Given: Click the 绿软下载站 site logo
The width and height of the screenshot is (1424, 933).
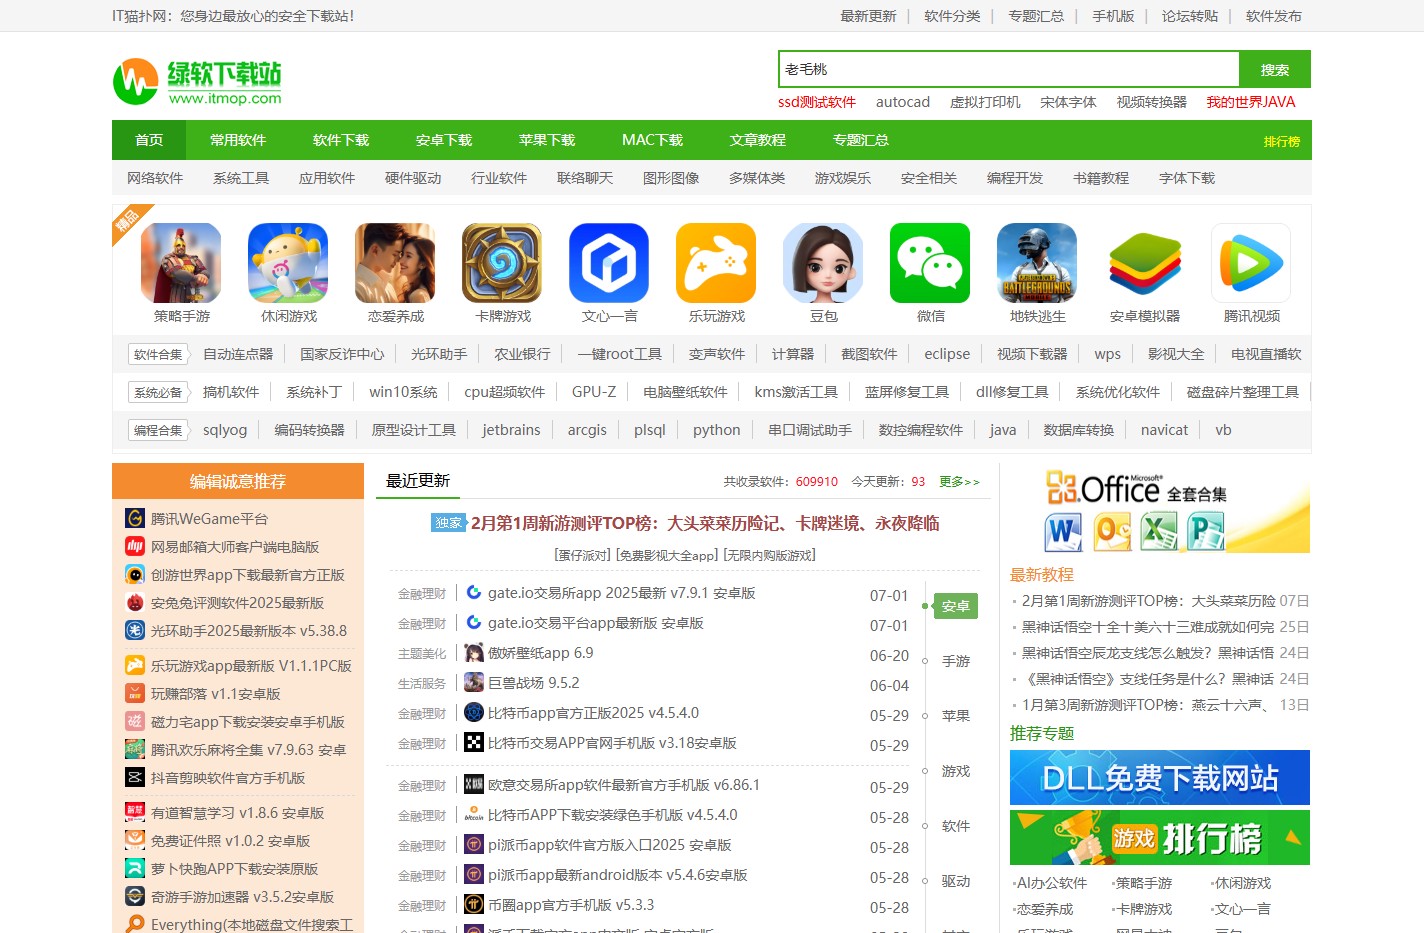Looking at the screenshot, I should [x=197, y=82].
